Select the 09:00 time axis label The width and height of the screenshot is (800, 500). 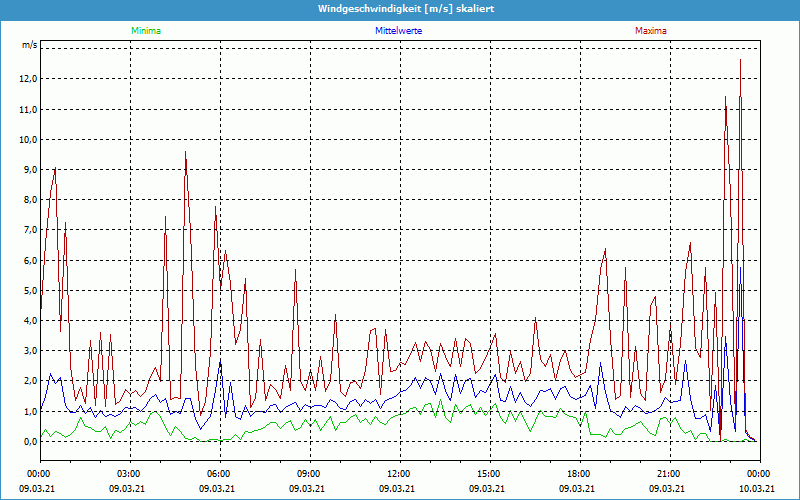pyautogui.click(x=308, y=473)
